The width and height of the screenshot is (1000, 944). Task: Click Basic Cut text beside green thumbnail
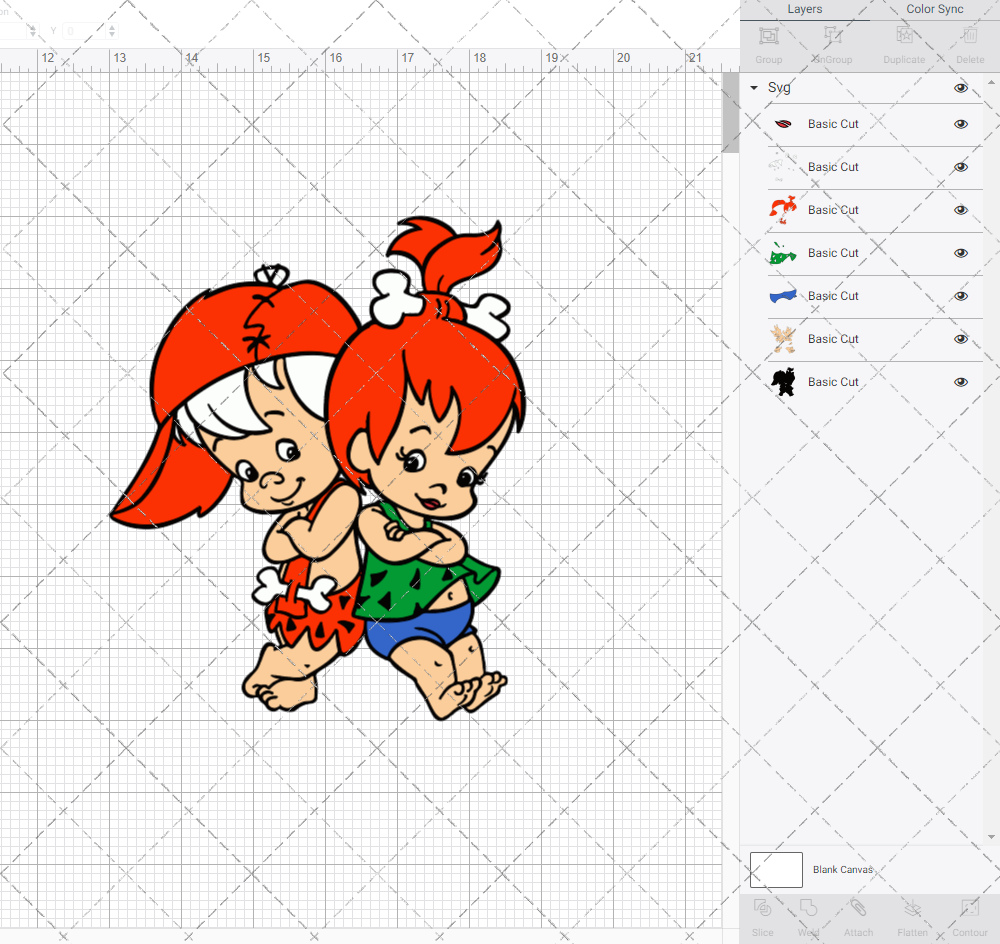coord(833,253)
